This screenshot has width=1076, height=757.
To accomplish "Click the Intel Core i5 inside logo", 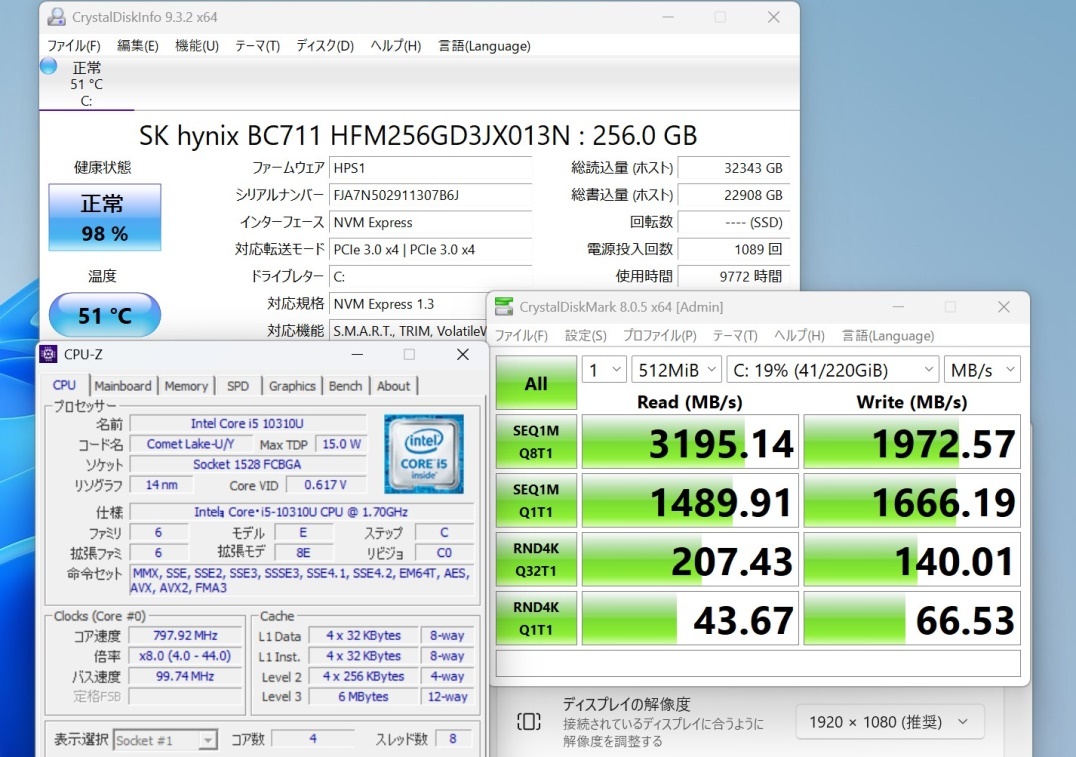I will coord(423,454).
